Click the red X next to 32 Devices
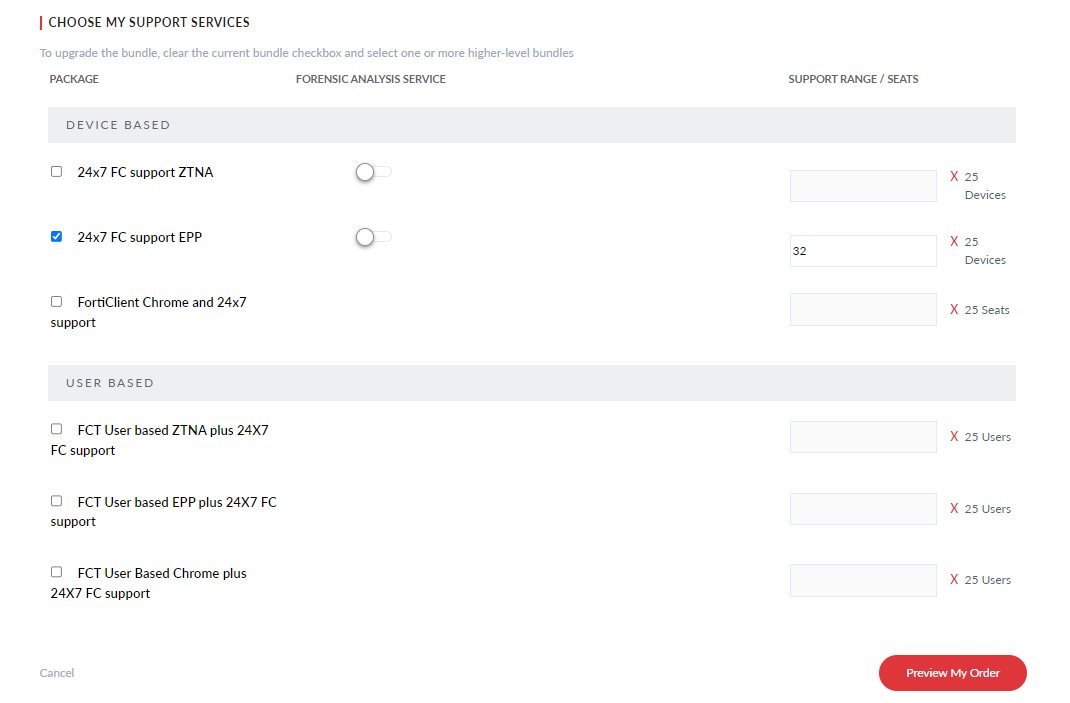This screenshot has height=703, width=1070. point(955,241)
